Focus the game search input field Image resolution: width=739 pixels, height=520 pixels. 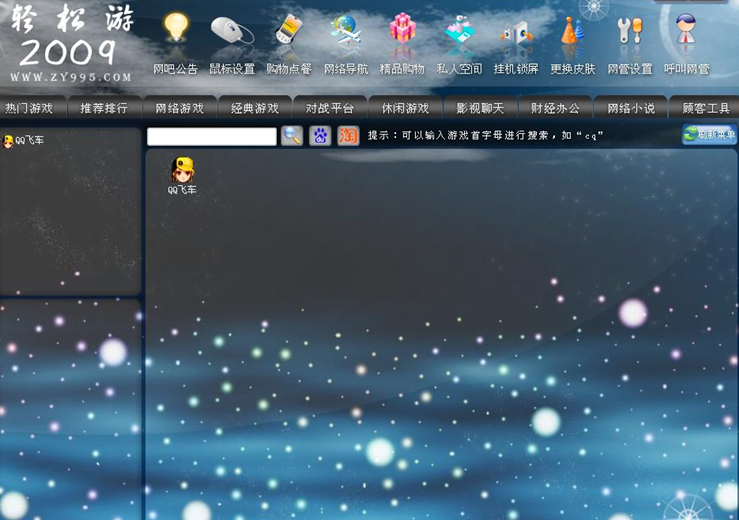coord(212,136)
